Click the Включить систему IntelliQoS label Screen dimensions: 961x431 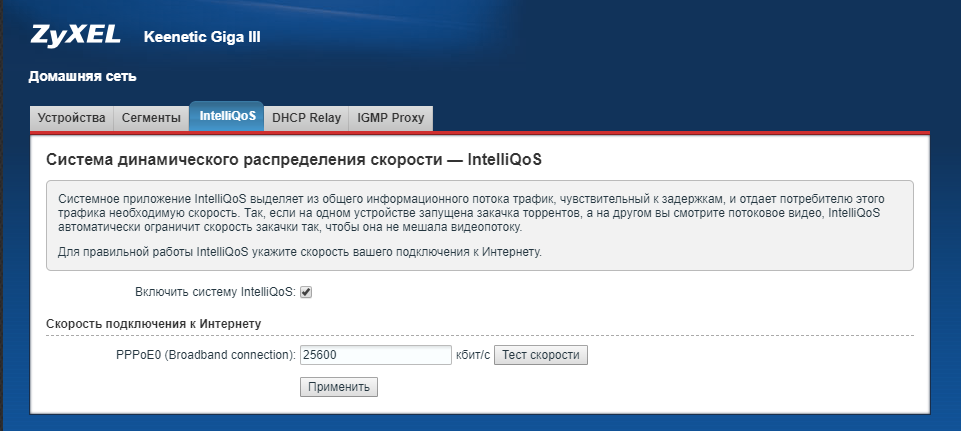click(216, 292)
